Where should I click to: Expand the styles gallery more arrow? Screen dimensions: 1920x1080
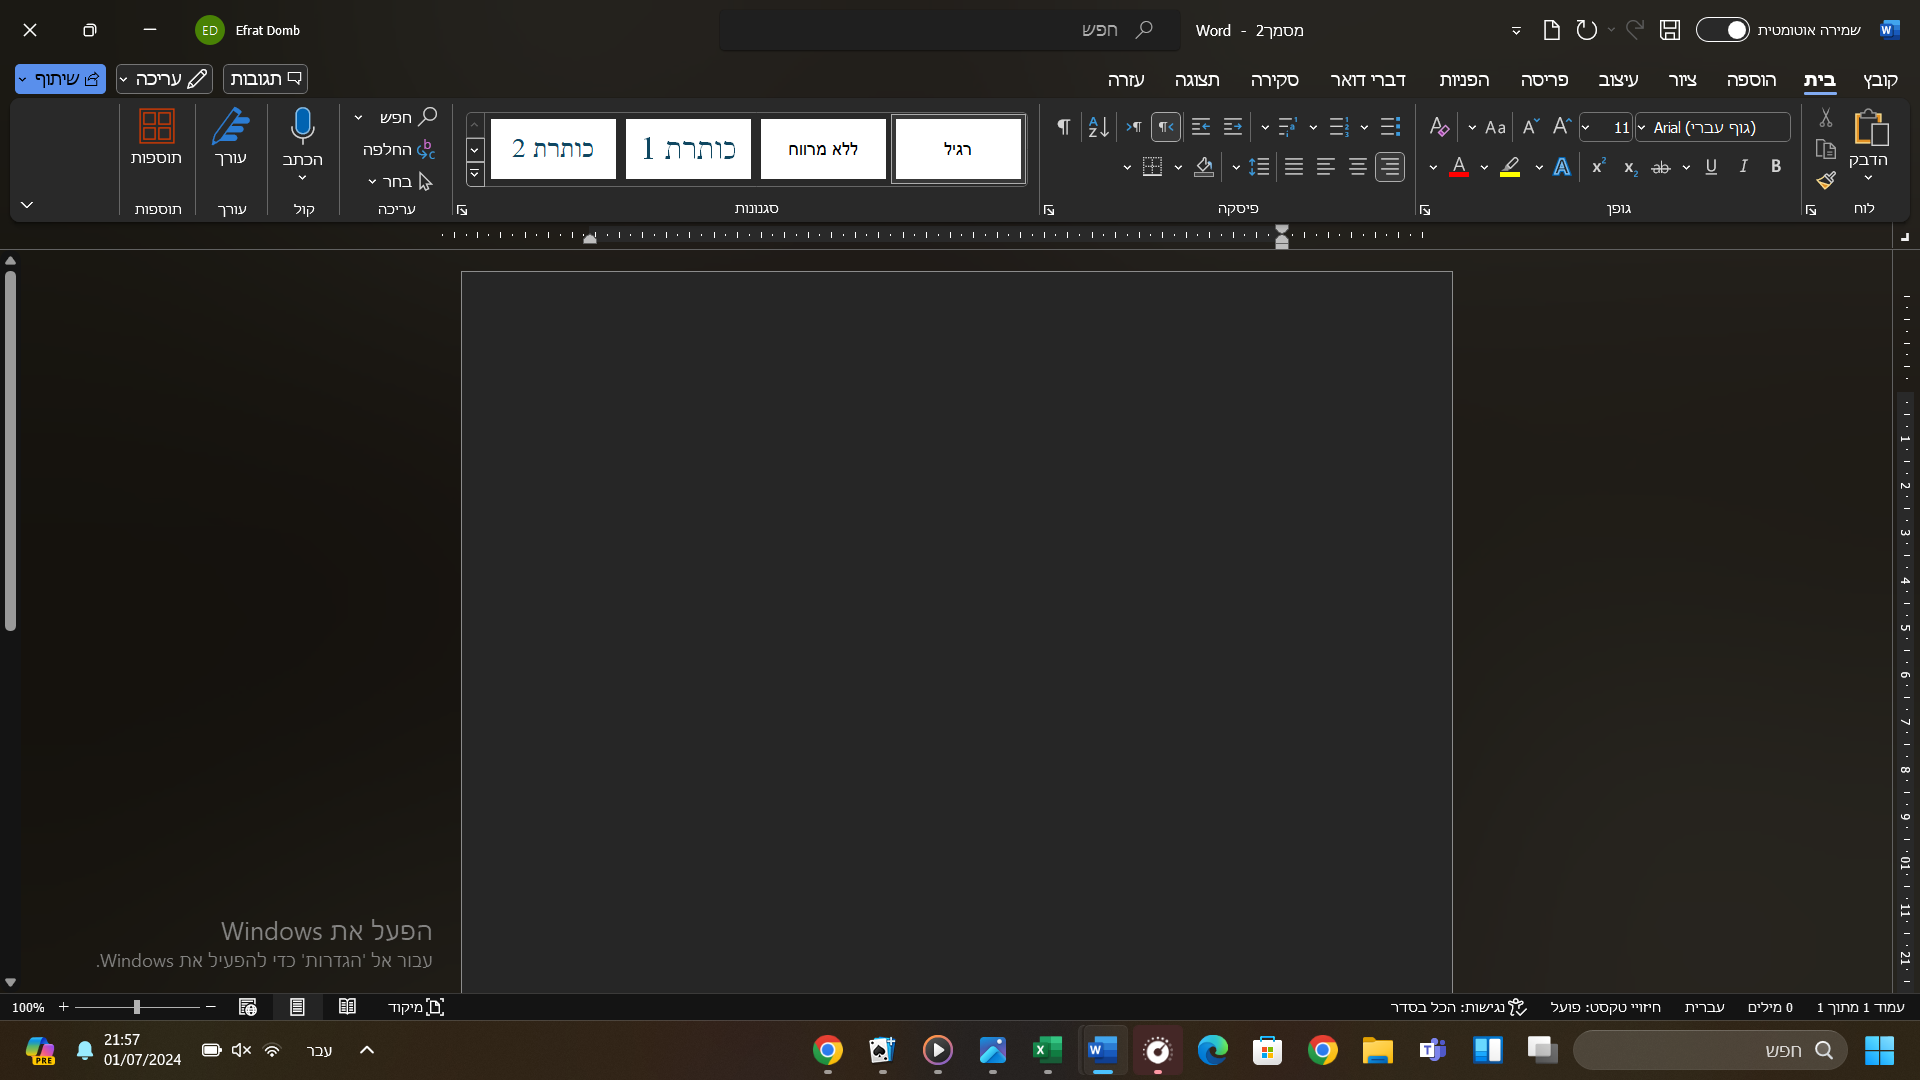pos(475,174)
